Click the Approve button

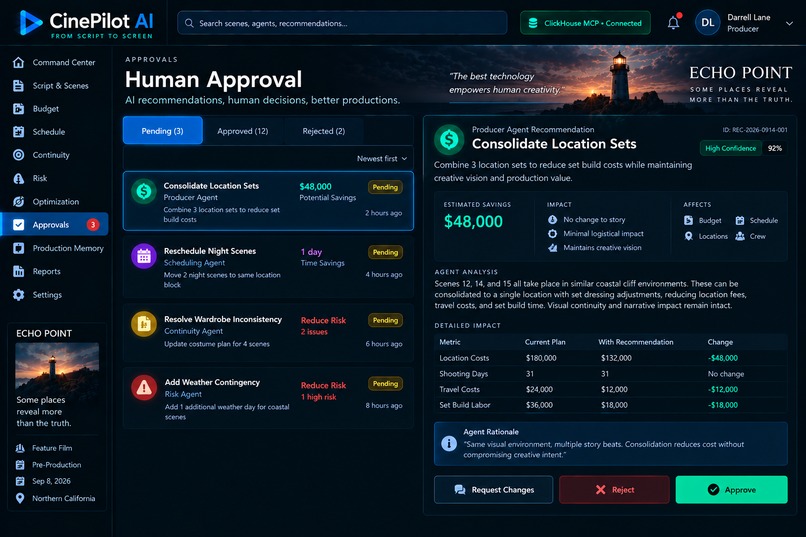[x=731, y=489]
